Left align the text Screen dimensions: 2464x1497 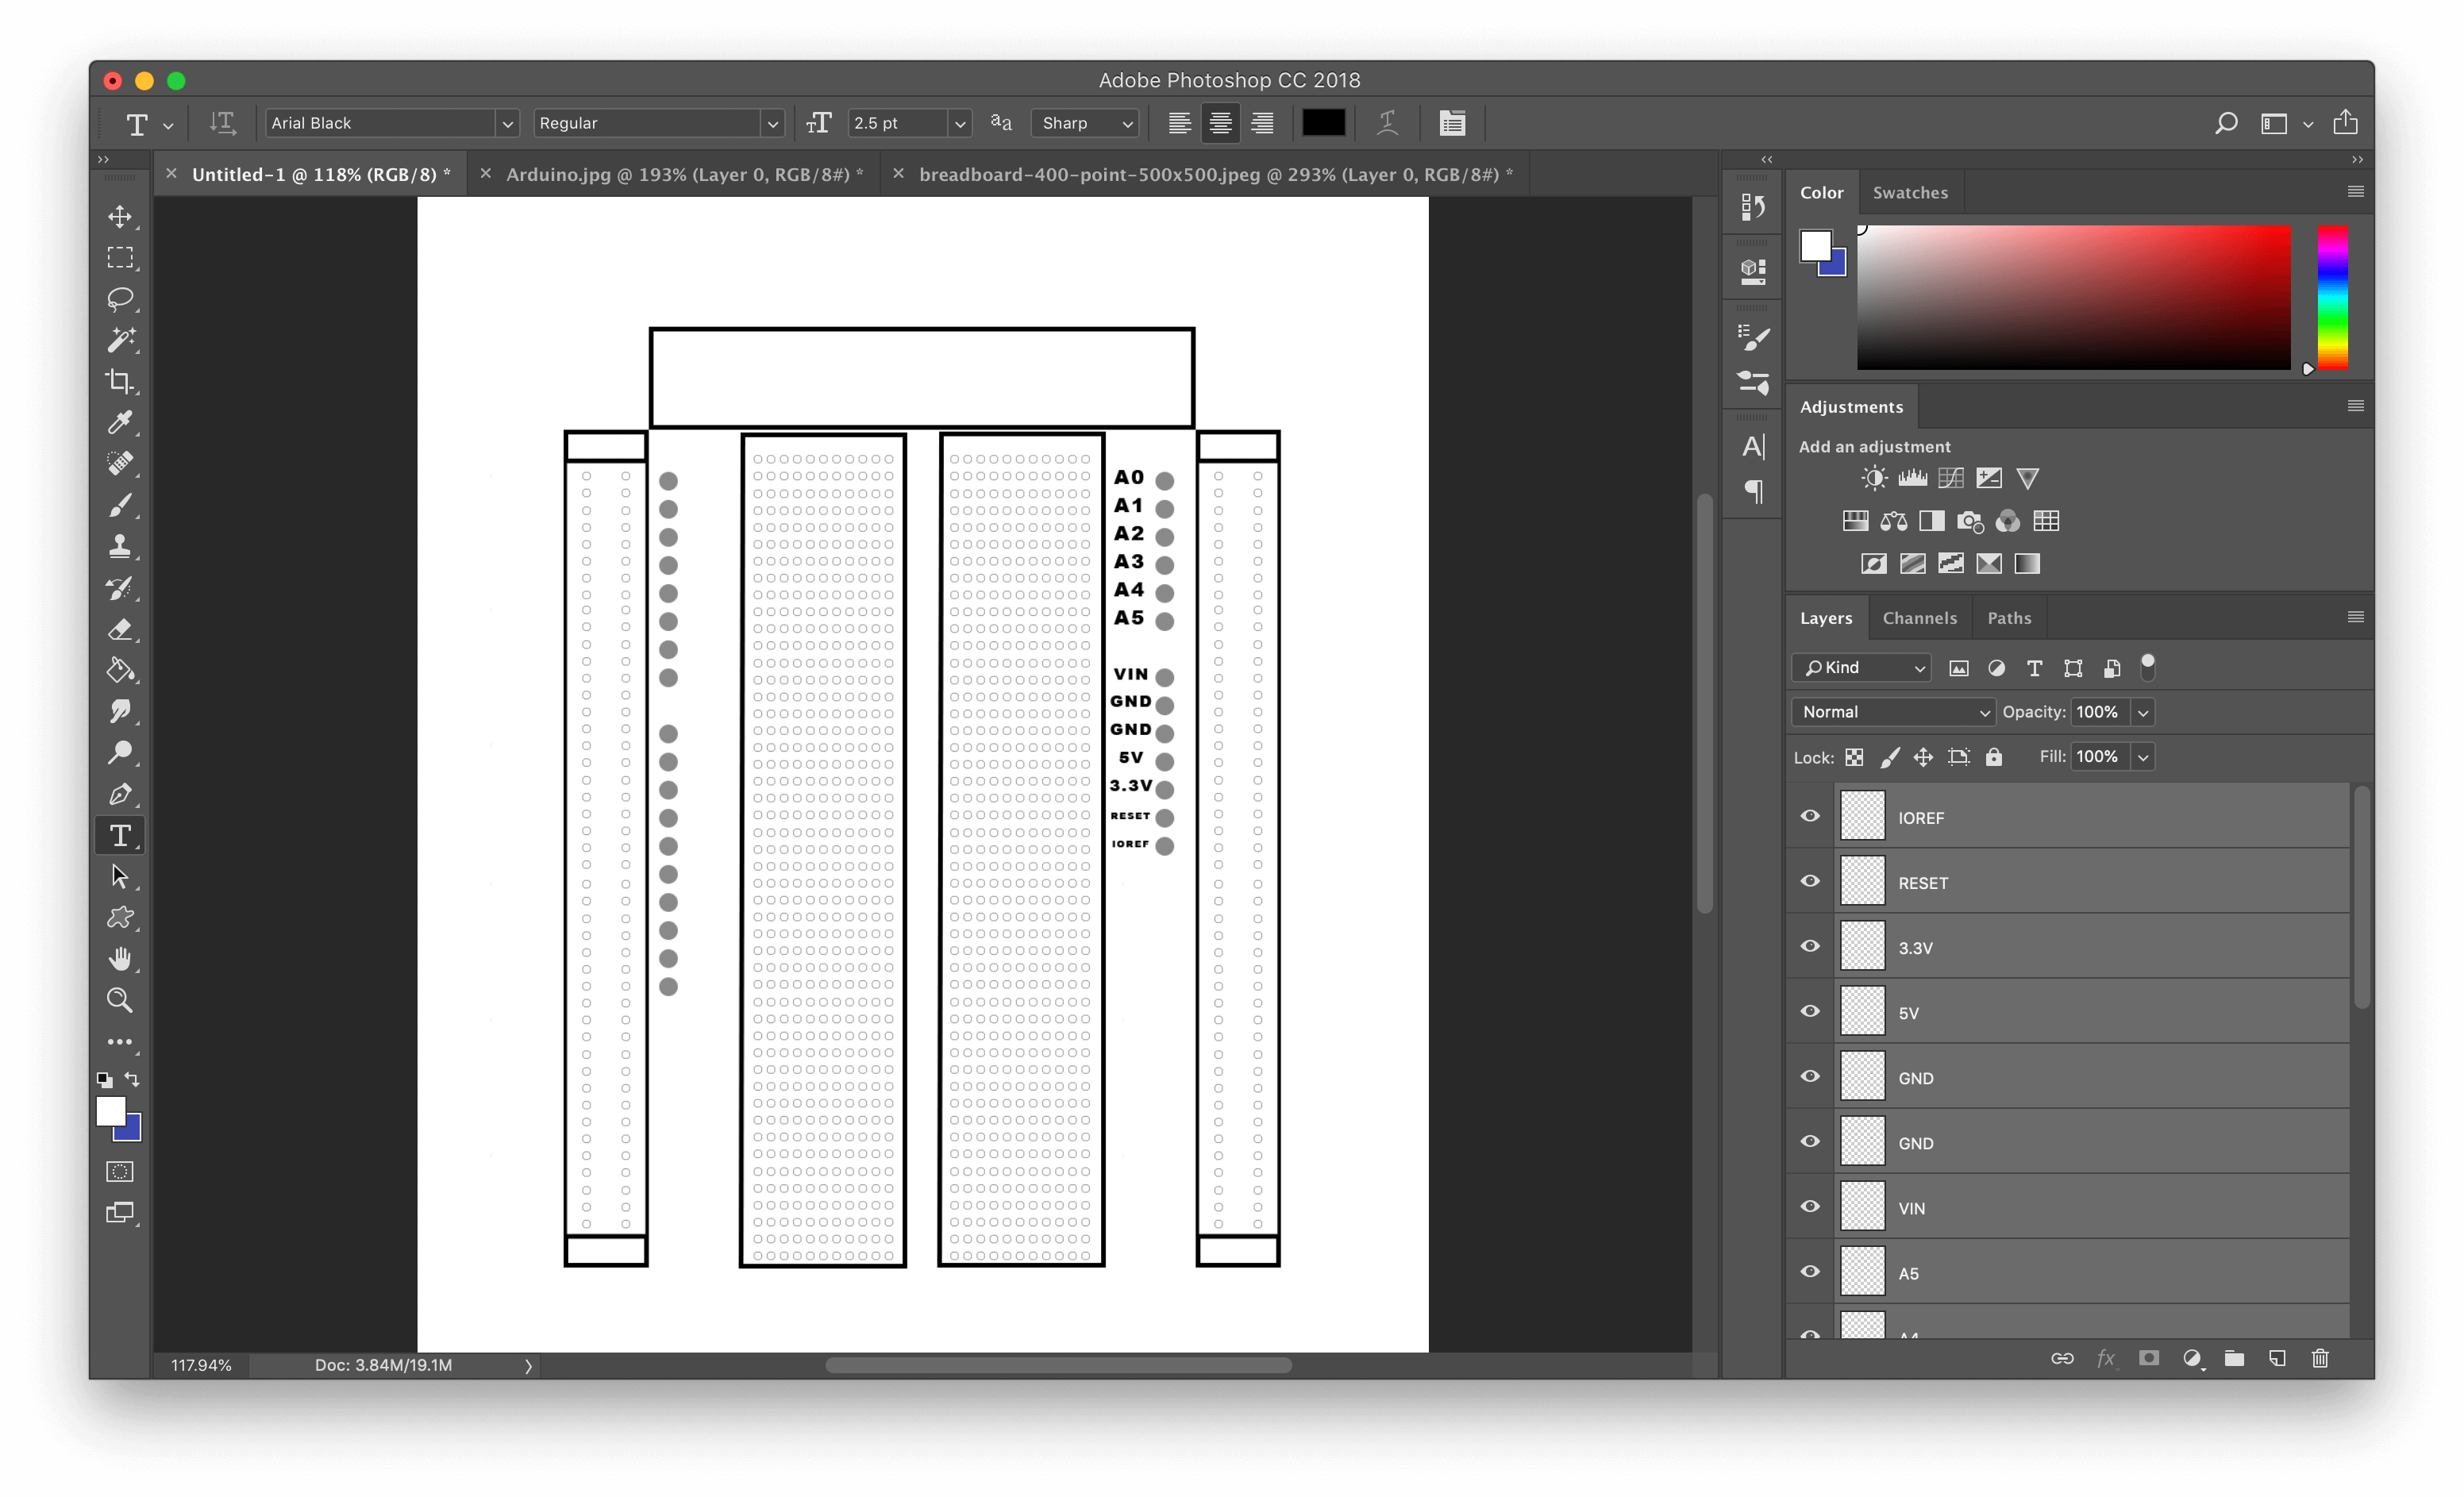1179,123
